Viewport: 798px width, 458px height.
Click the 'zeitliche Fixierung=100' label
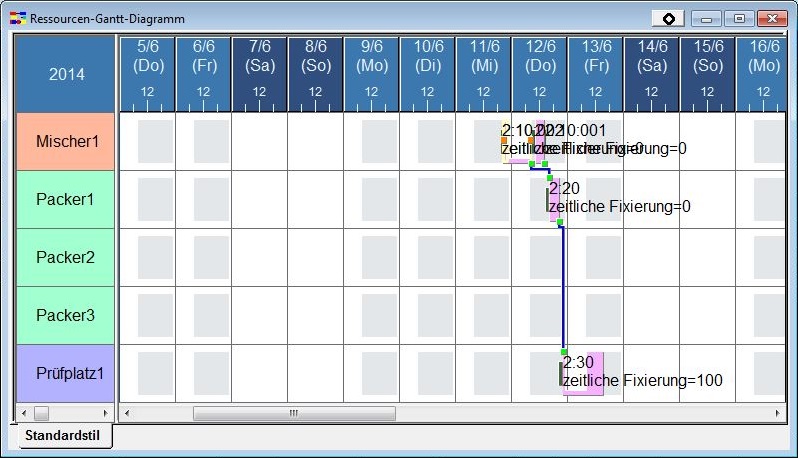click(643, 380)
